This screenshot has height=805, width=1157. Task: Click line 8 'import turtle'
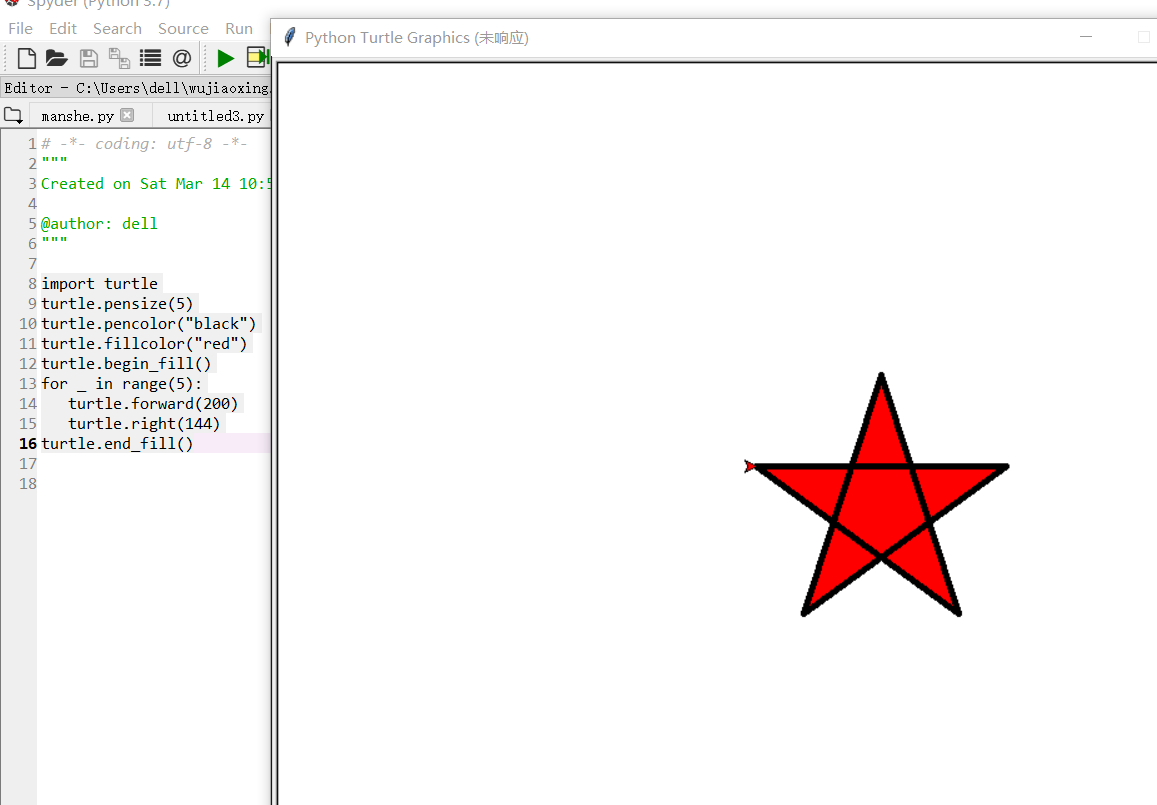tap(100, 283)
